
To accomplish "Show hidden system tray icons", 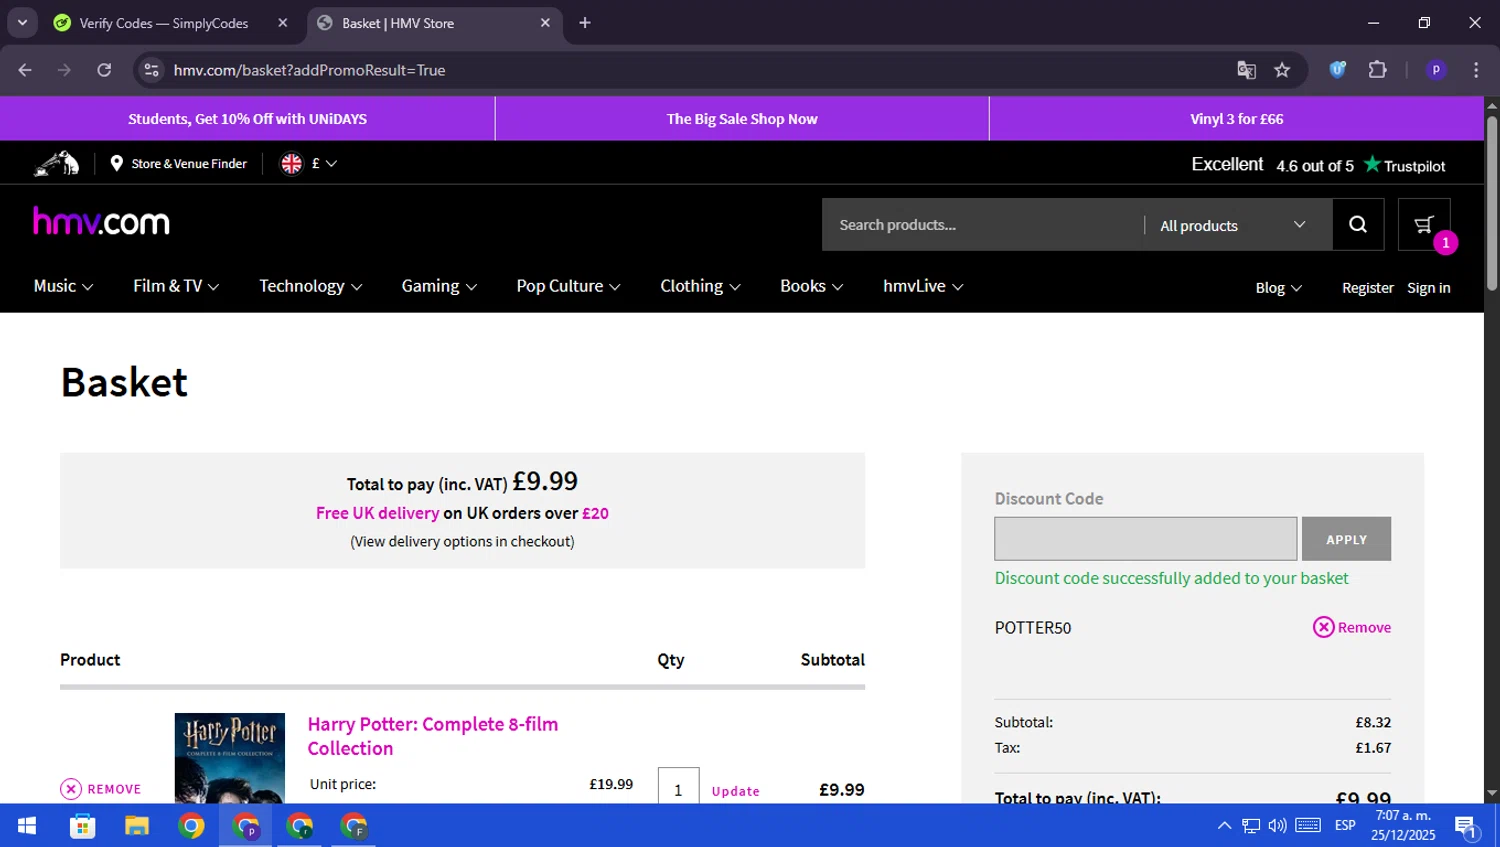I will tap(1224, 826).
